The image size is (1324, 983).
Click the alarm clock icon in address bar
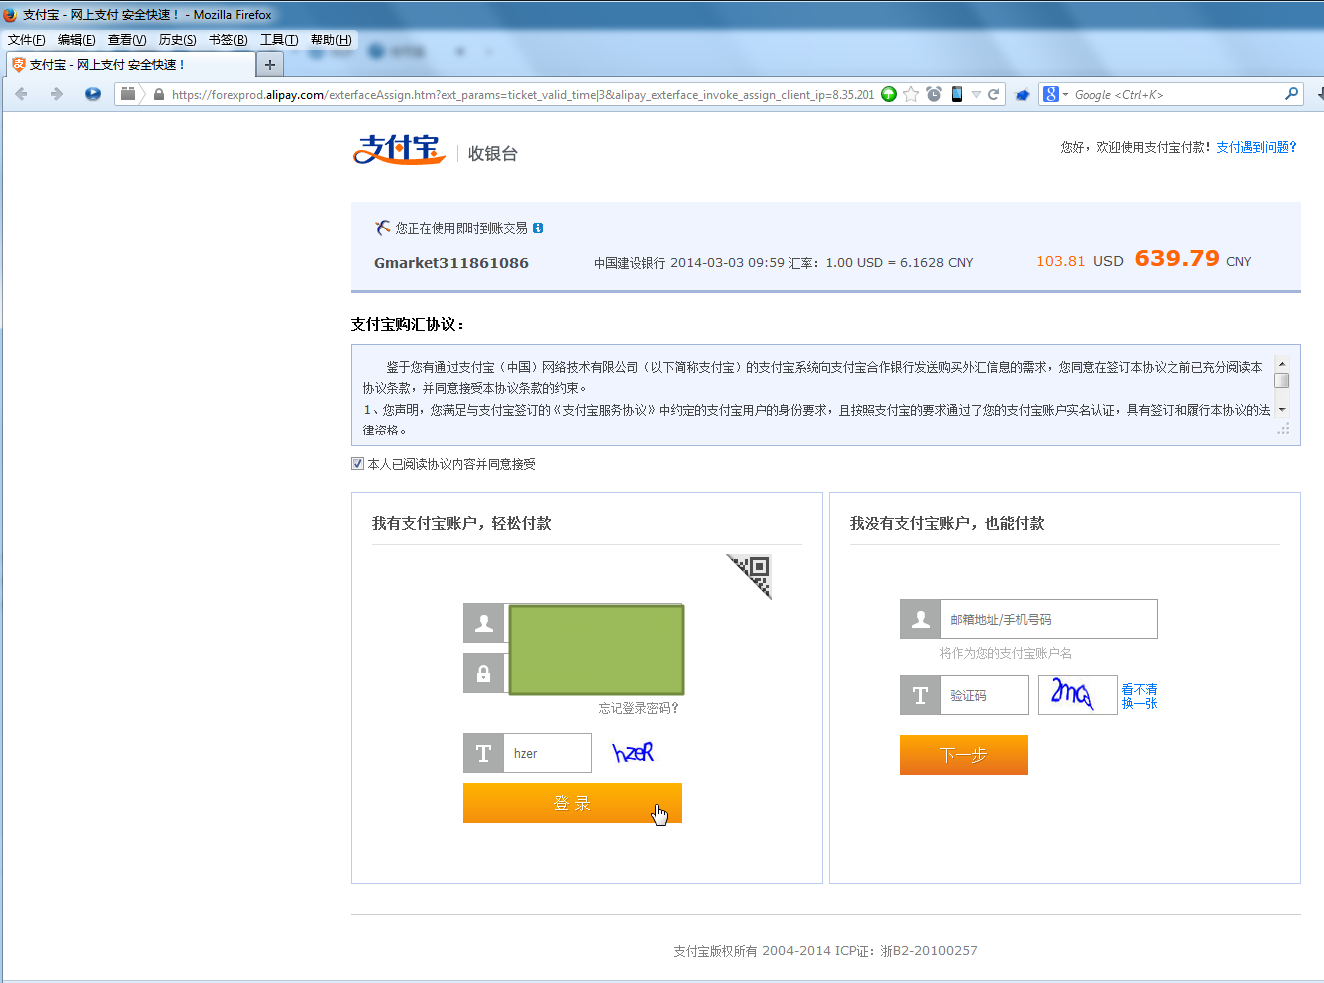934,94
